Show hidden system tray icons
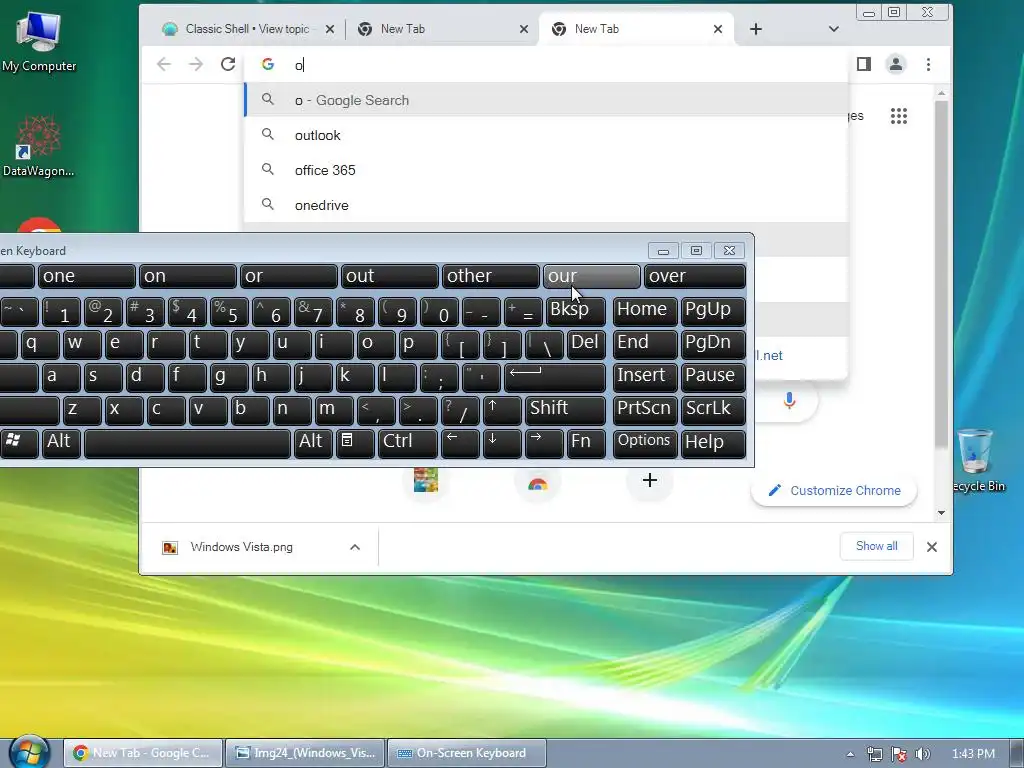The height and width of the screenshot is (768, 1024). pos(850,754)
